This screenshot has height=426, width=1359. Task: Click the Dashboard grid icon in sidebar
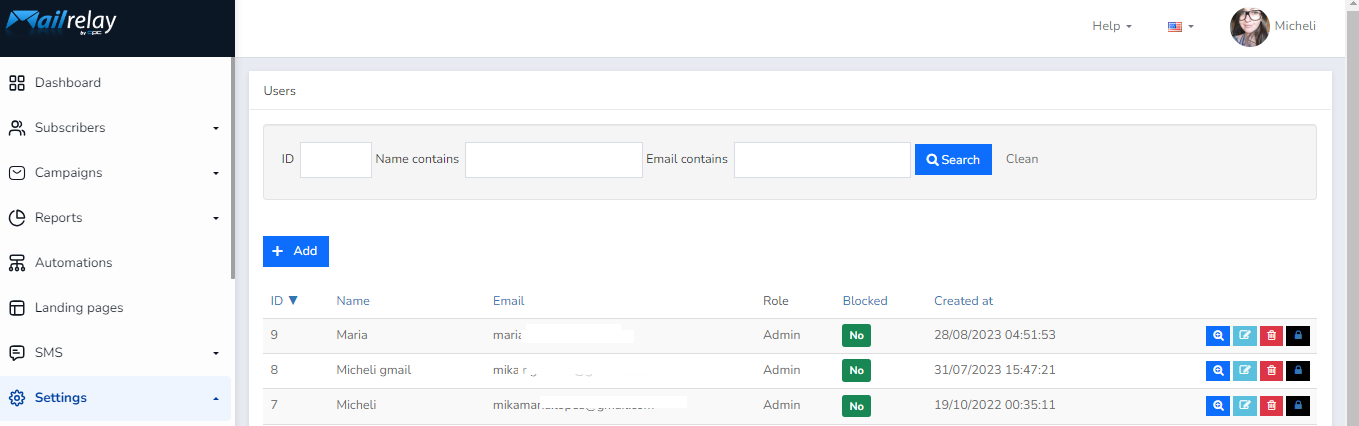click(x=17, y=83)
